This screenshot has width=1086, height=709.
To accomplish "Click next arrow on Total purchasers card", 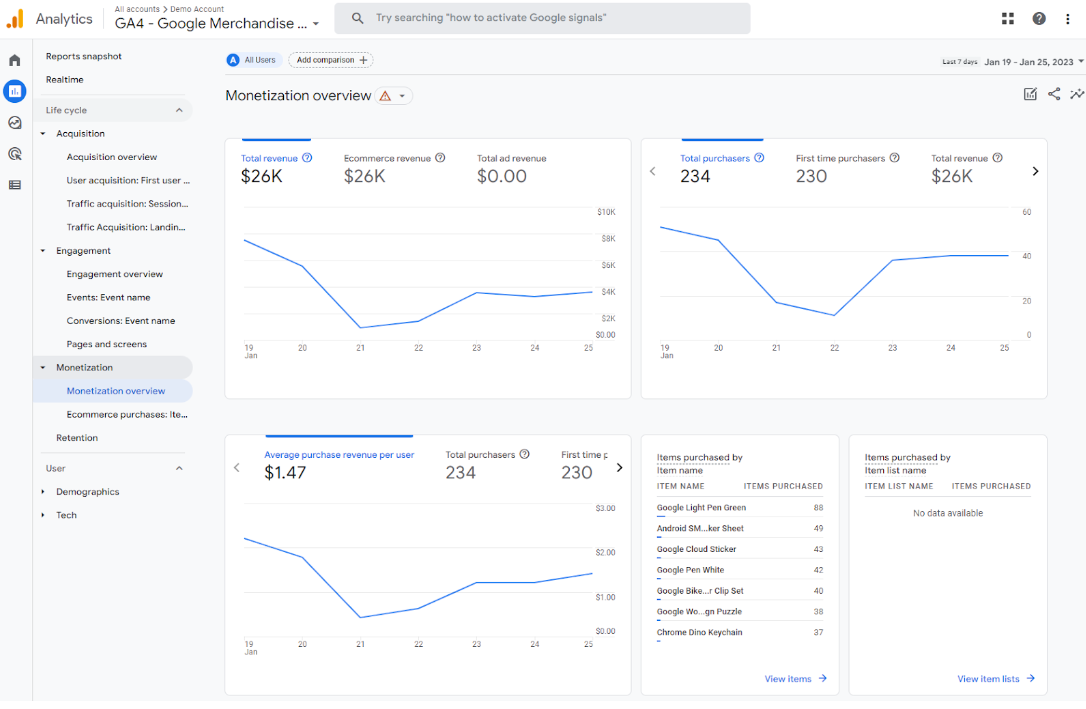I will (1035, 171).
